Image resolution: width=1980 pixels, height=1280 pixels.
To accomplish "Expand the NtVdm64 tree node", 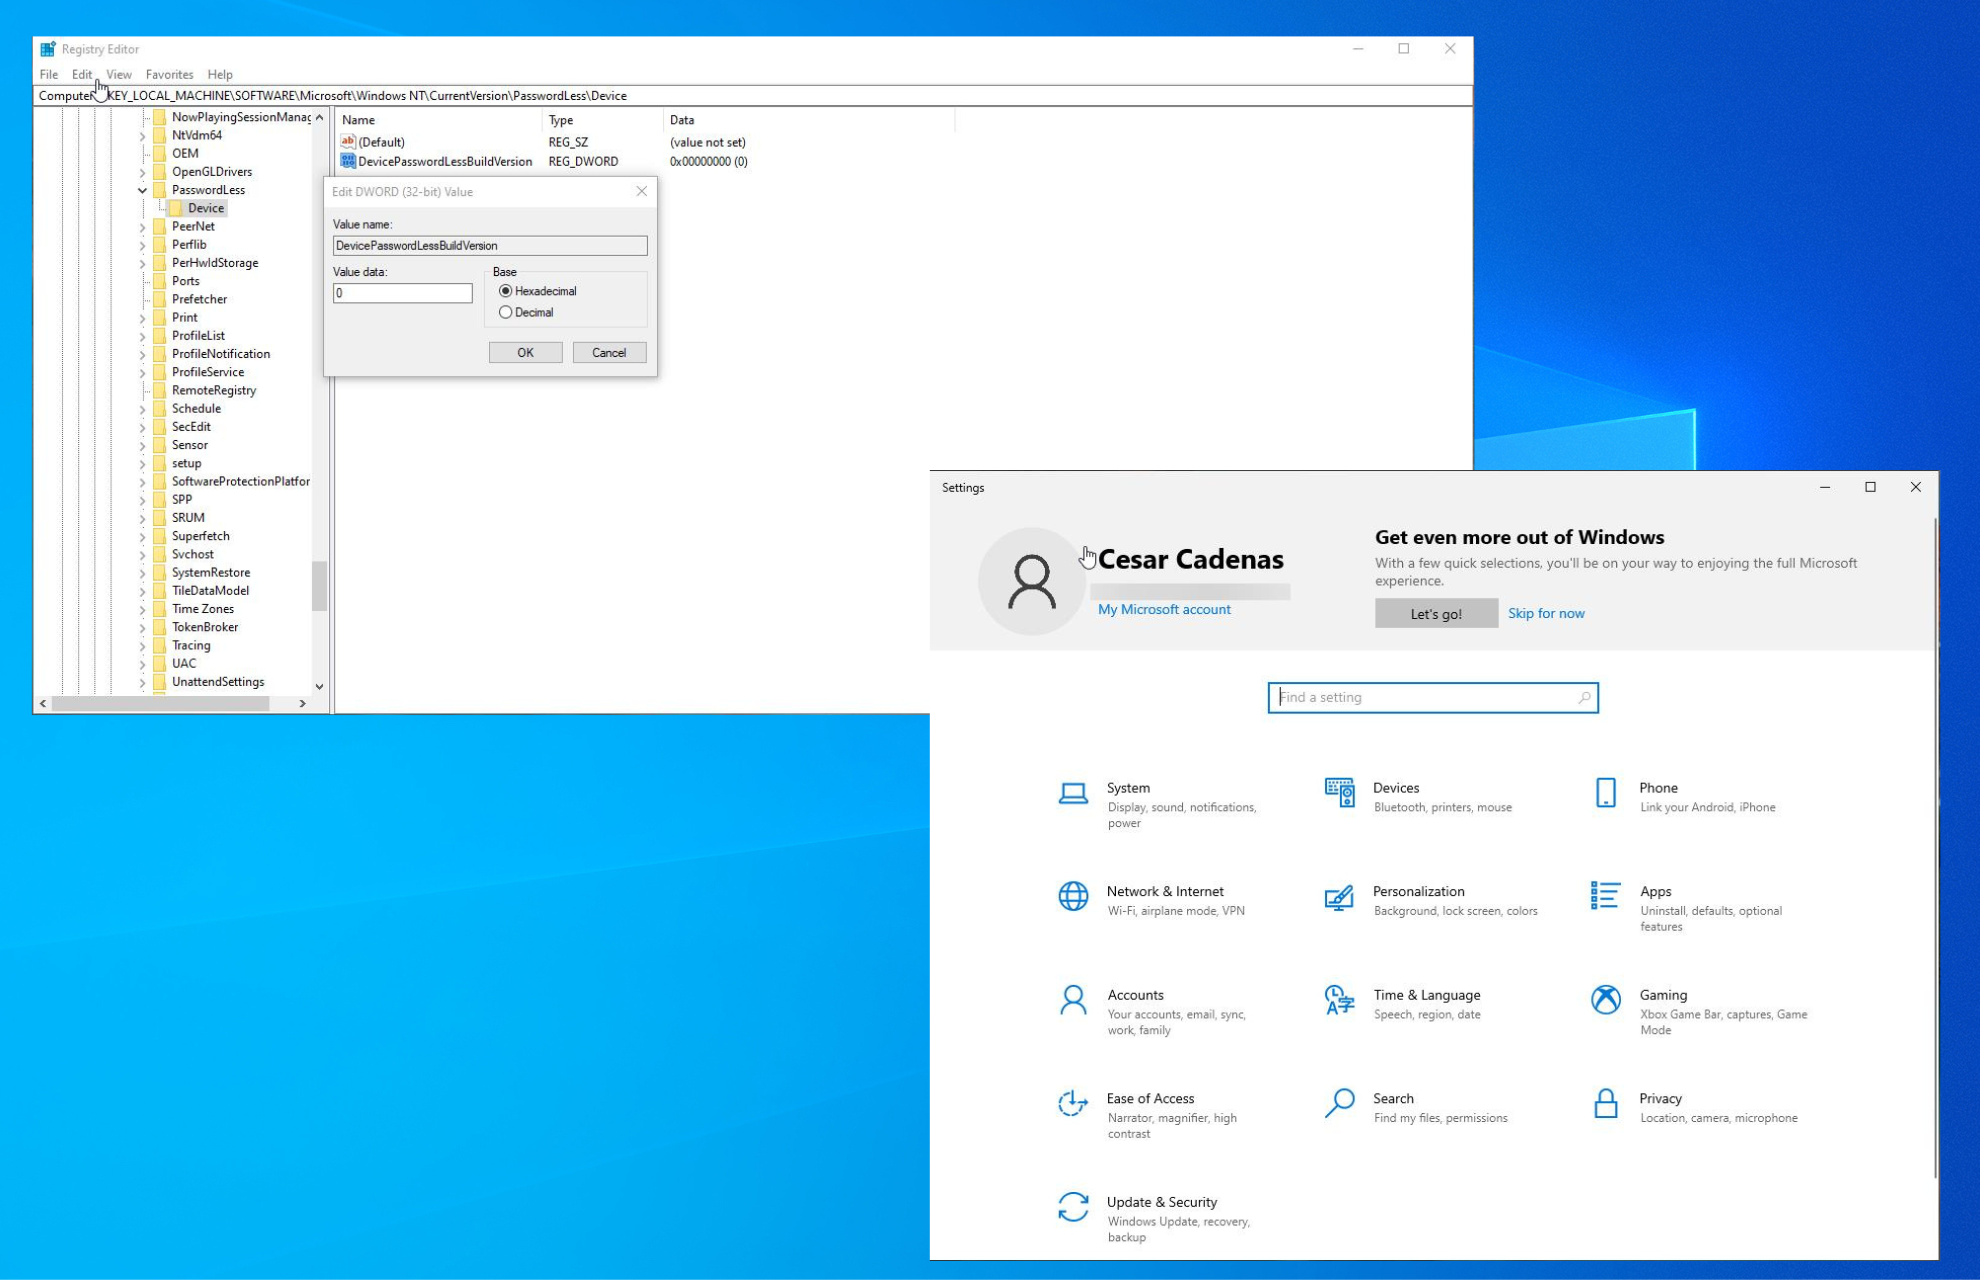I will (x=142, y=135).
